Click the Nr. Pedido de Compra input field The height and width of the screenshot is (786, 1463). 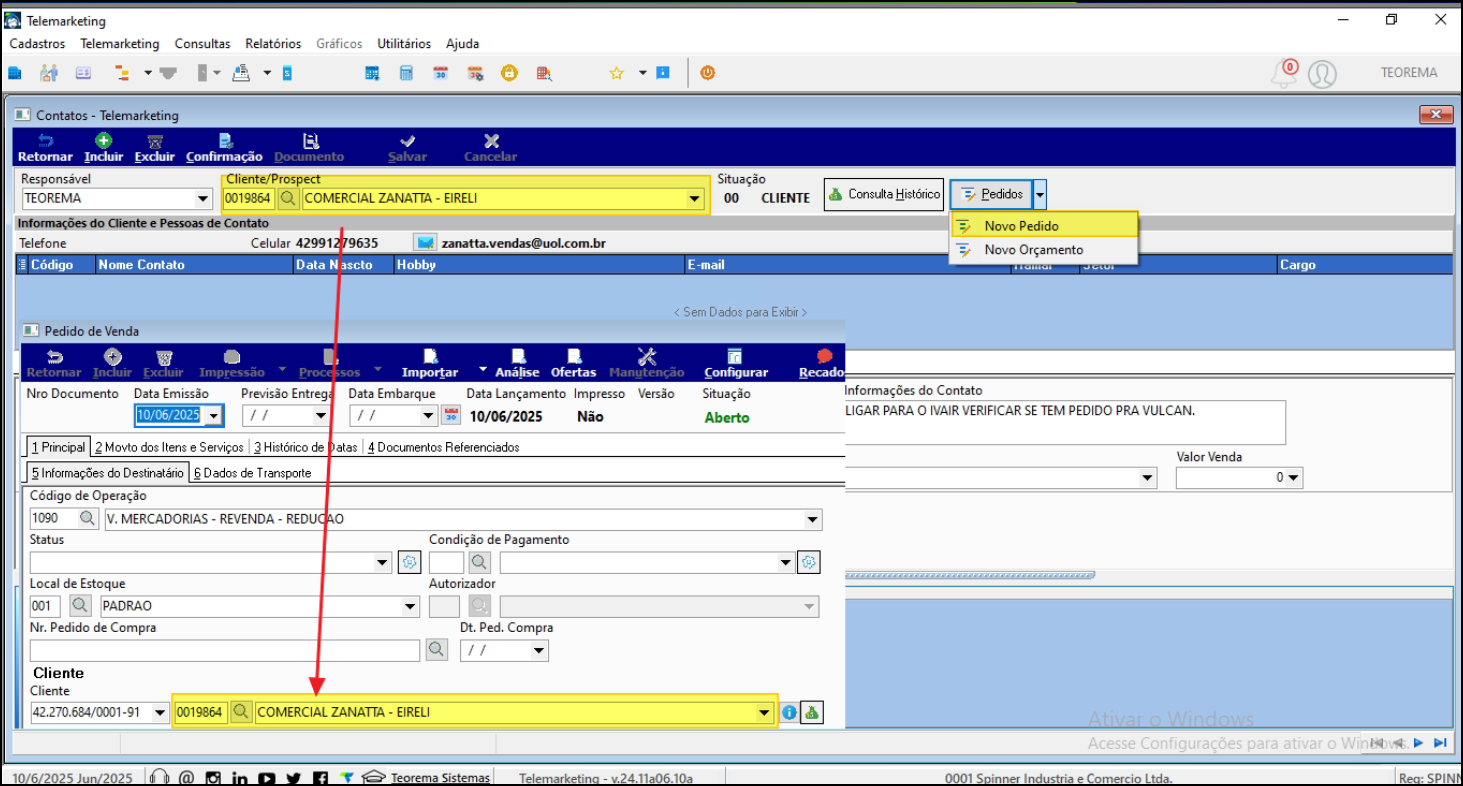point(225,650)
